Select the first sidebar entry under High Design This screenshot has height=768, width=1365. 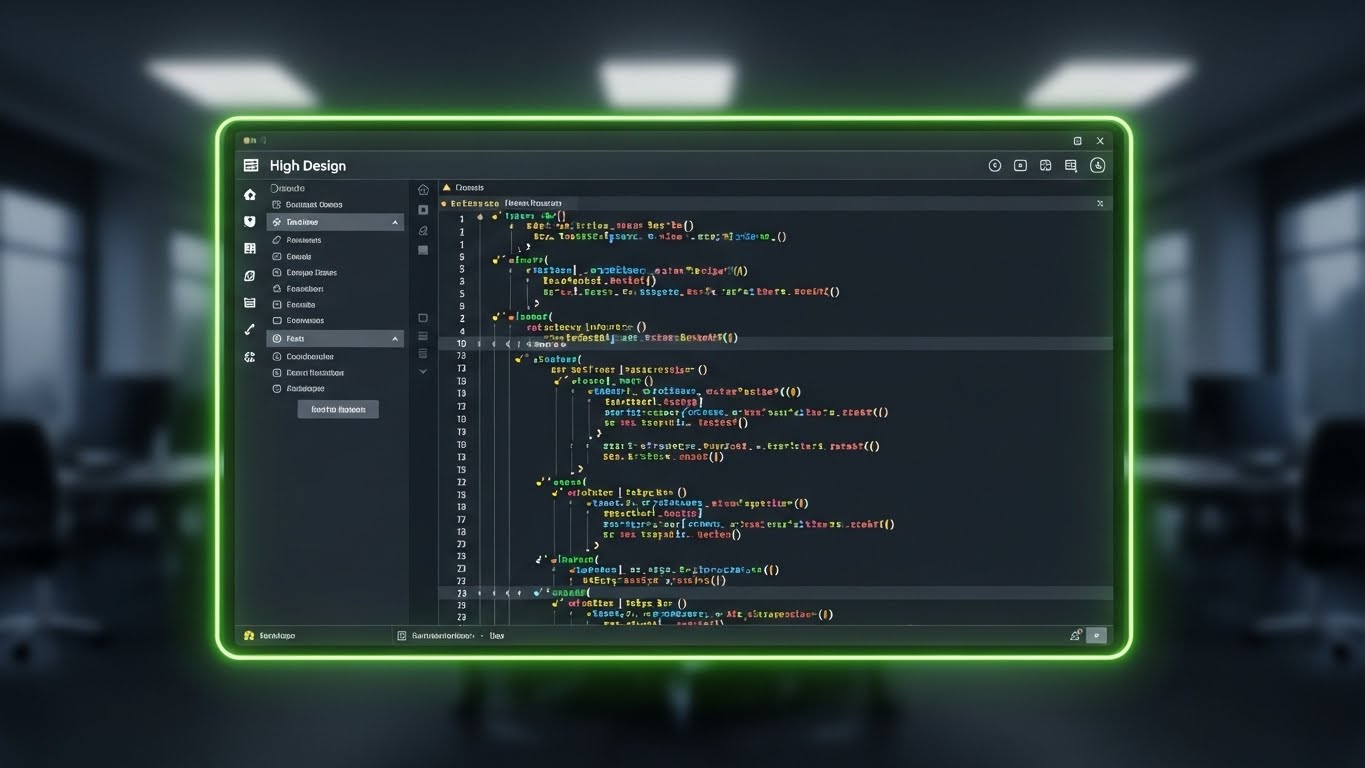tap(289, 188)
